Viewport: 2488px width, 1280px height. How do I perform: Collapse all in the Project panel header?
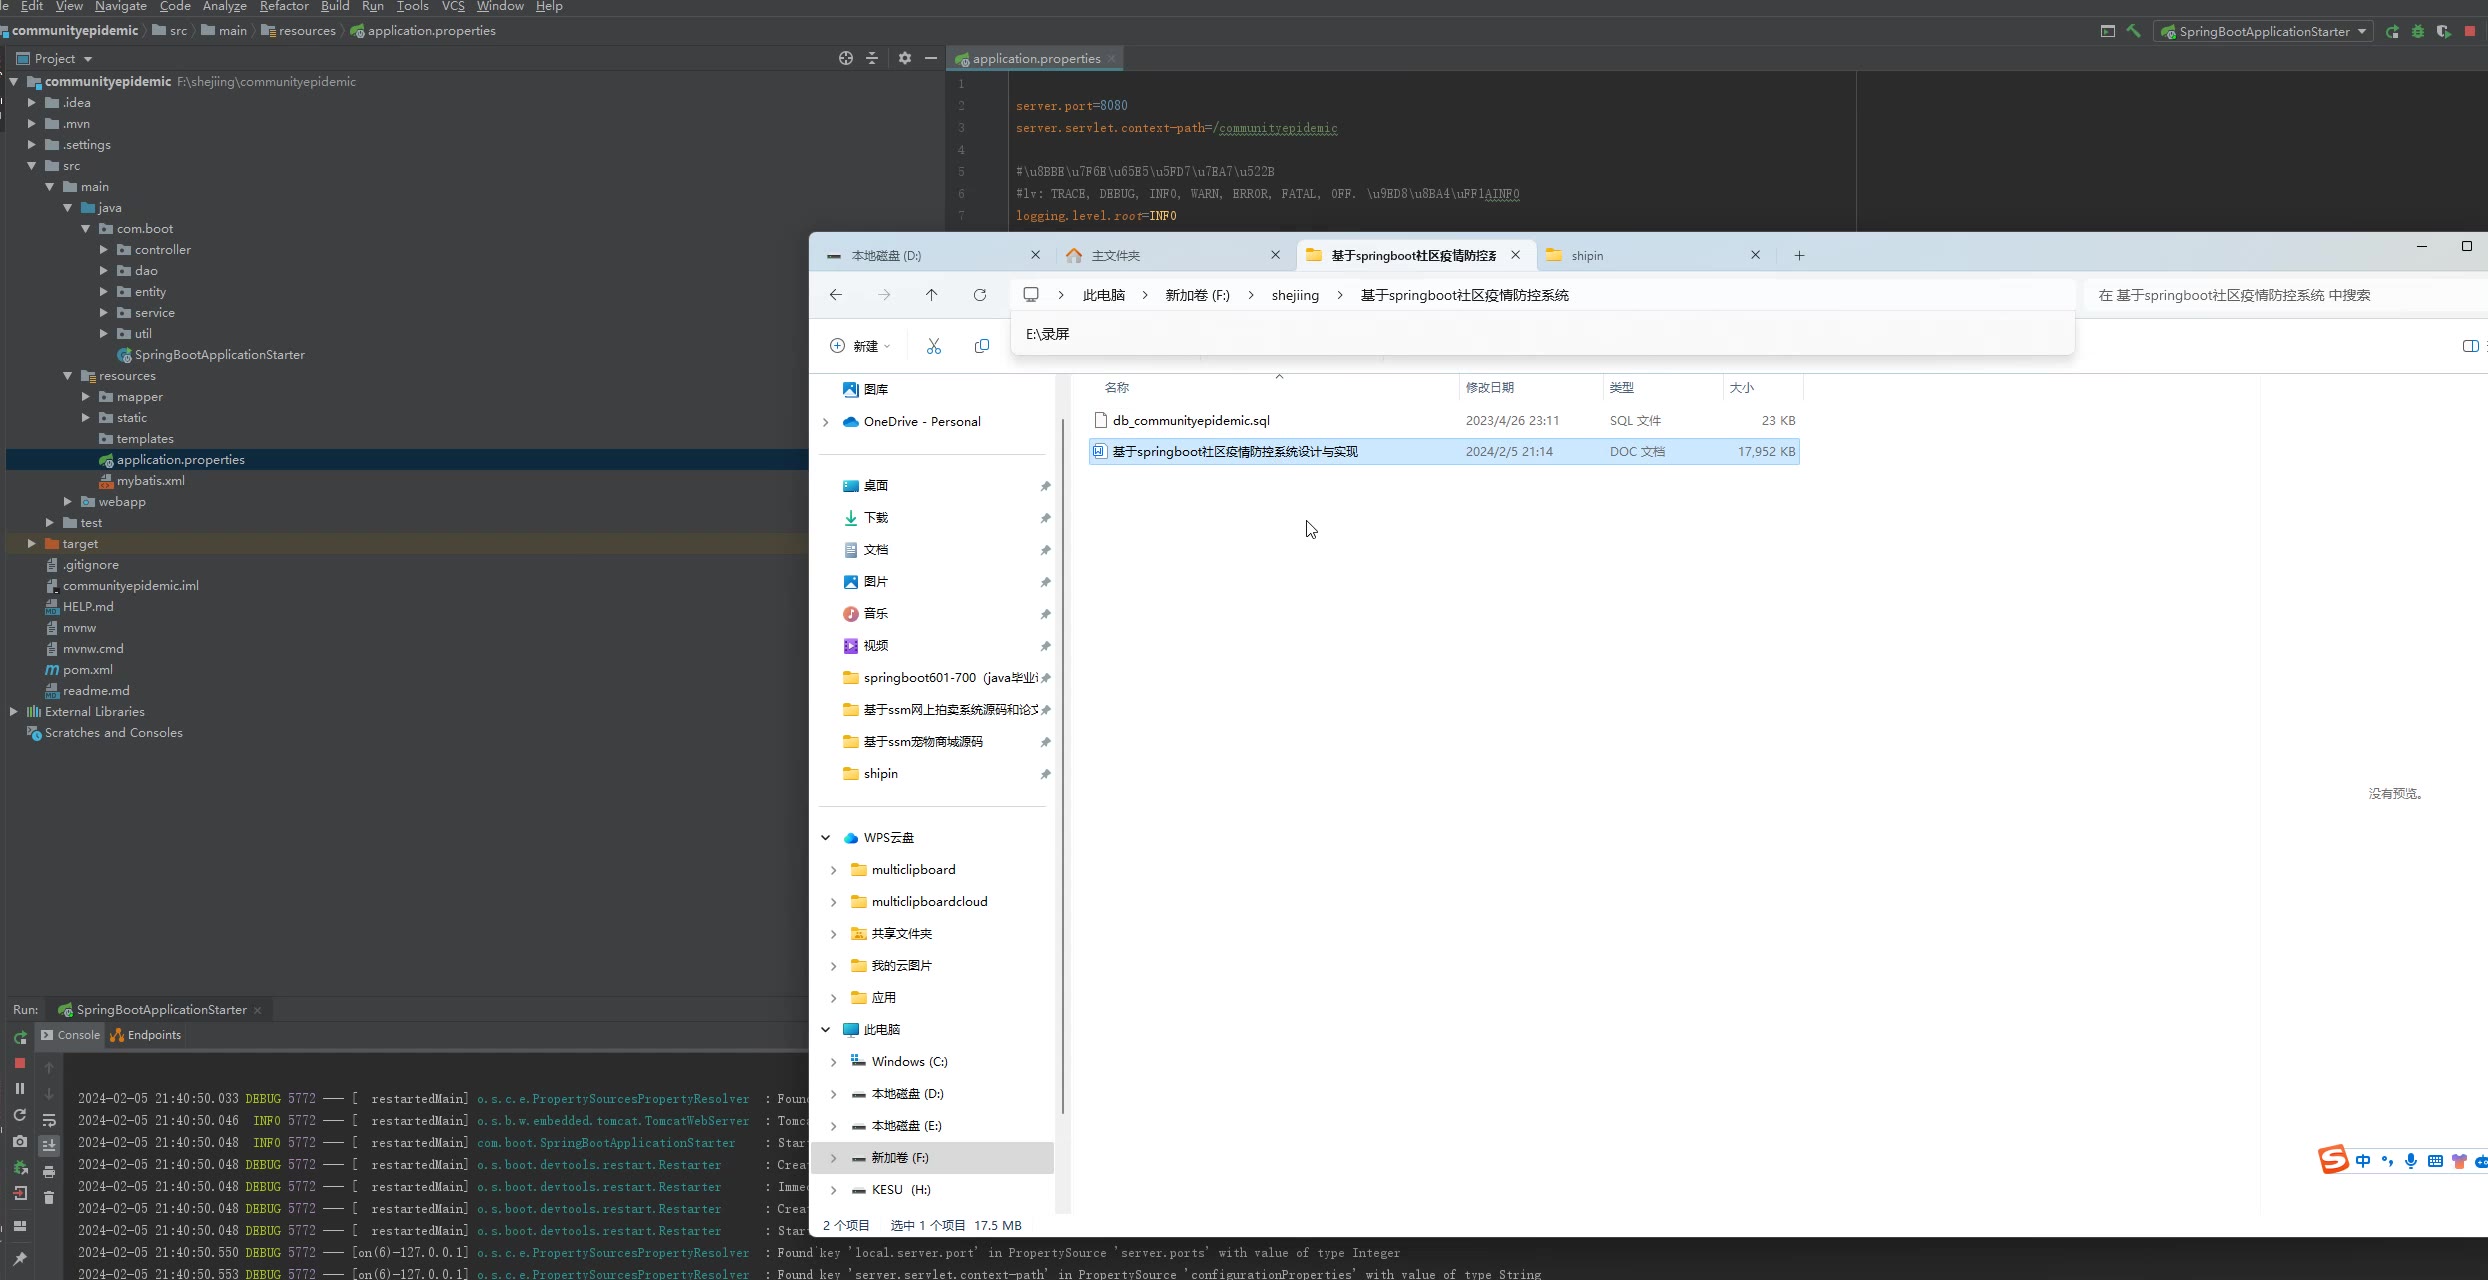coord(872,59)
